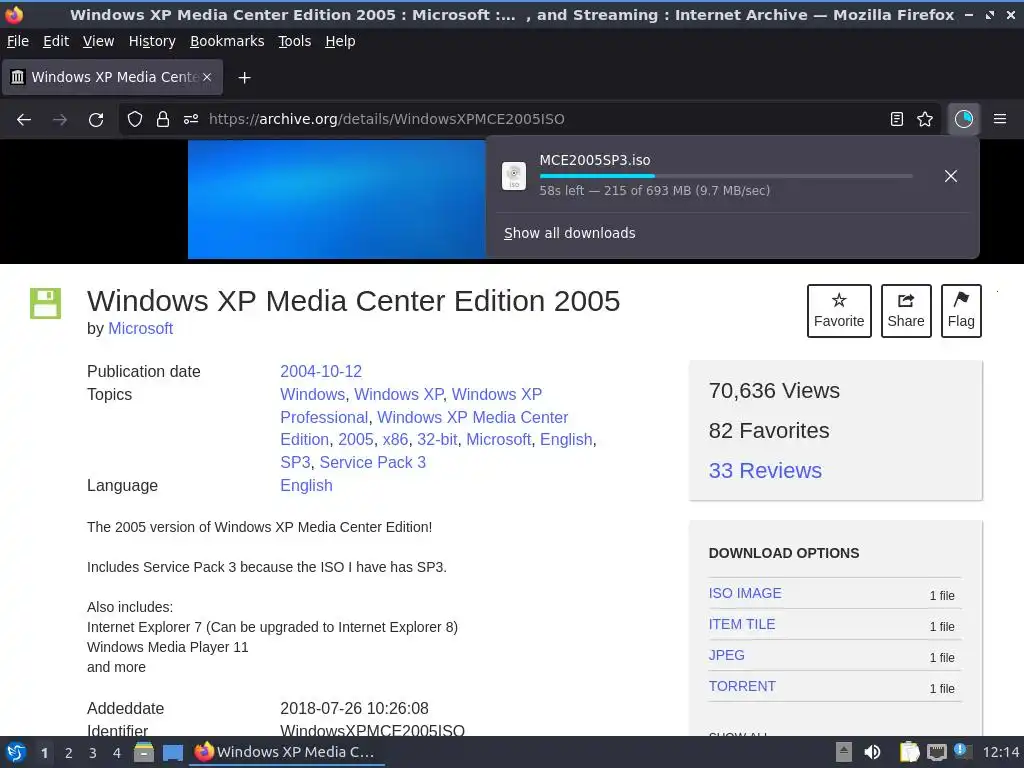Open the Microsoft author link
Screen dimensions: 1024x768
click(140, 328)
